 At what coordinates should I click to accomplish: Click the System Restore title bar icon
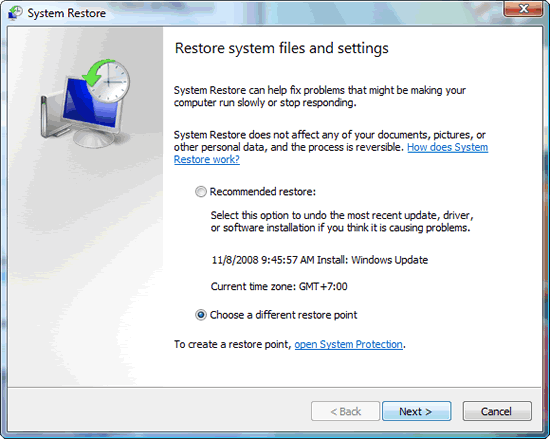click(15, 13)
